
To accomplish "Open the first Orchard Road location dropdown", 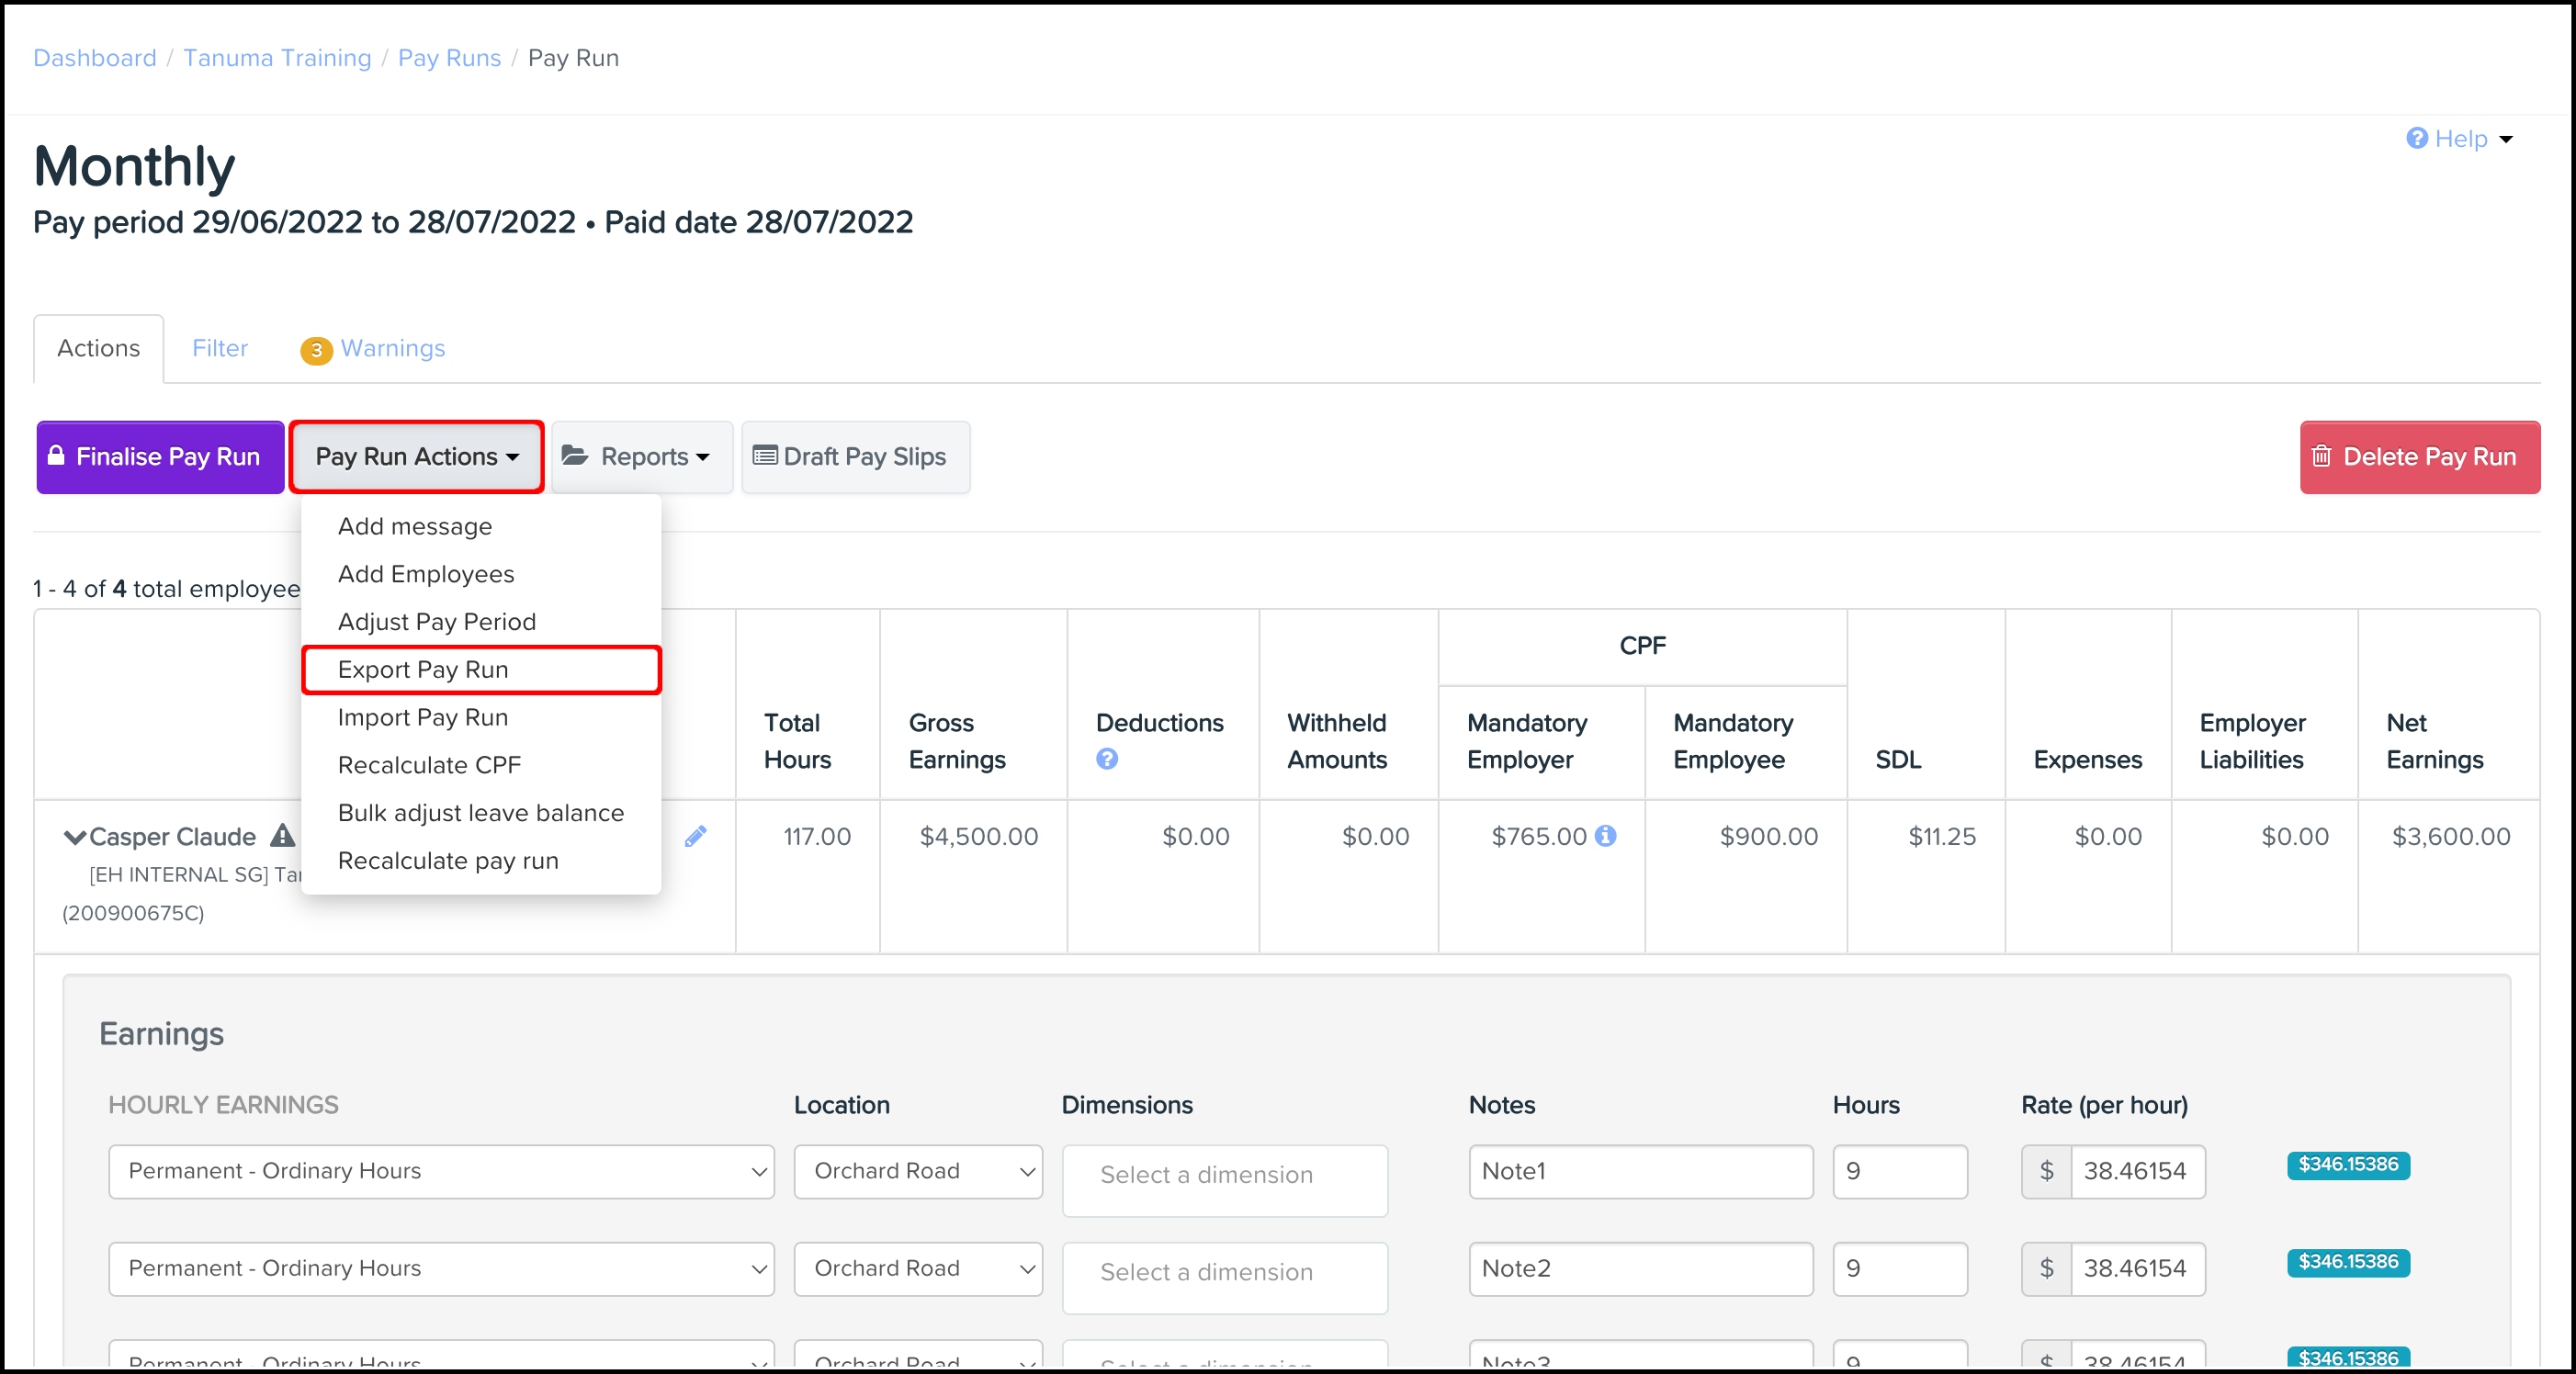I will (917, 1171).
